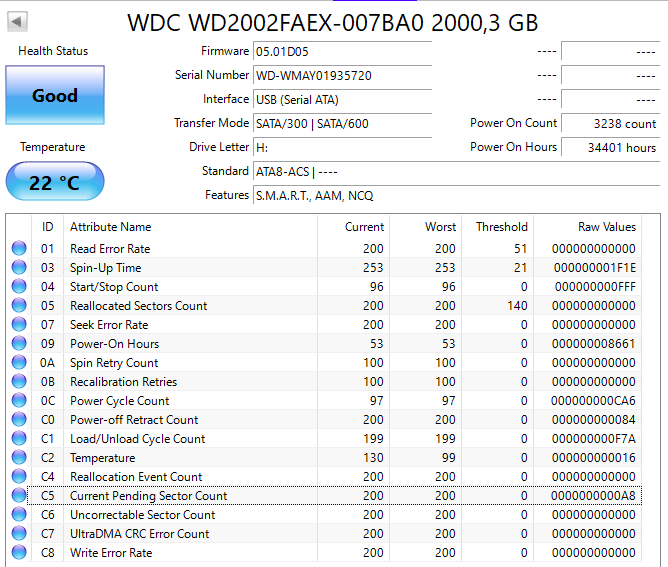Click the status orb for Current Pending Sector Count

(19, 496)
